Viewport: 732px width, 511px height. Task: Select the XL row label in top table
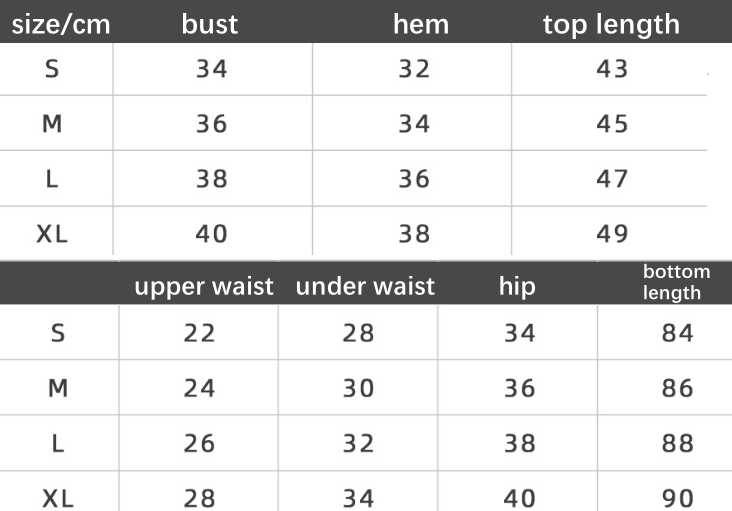pyautogui.click(x=52, y=234)
